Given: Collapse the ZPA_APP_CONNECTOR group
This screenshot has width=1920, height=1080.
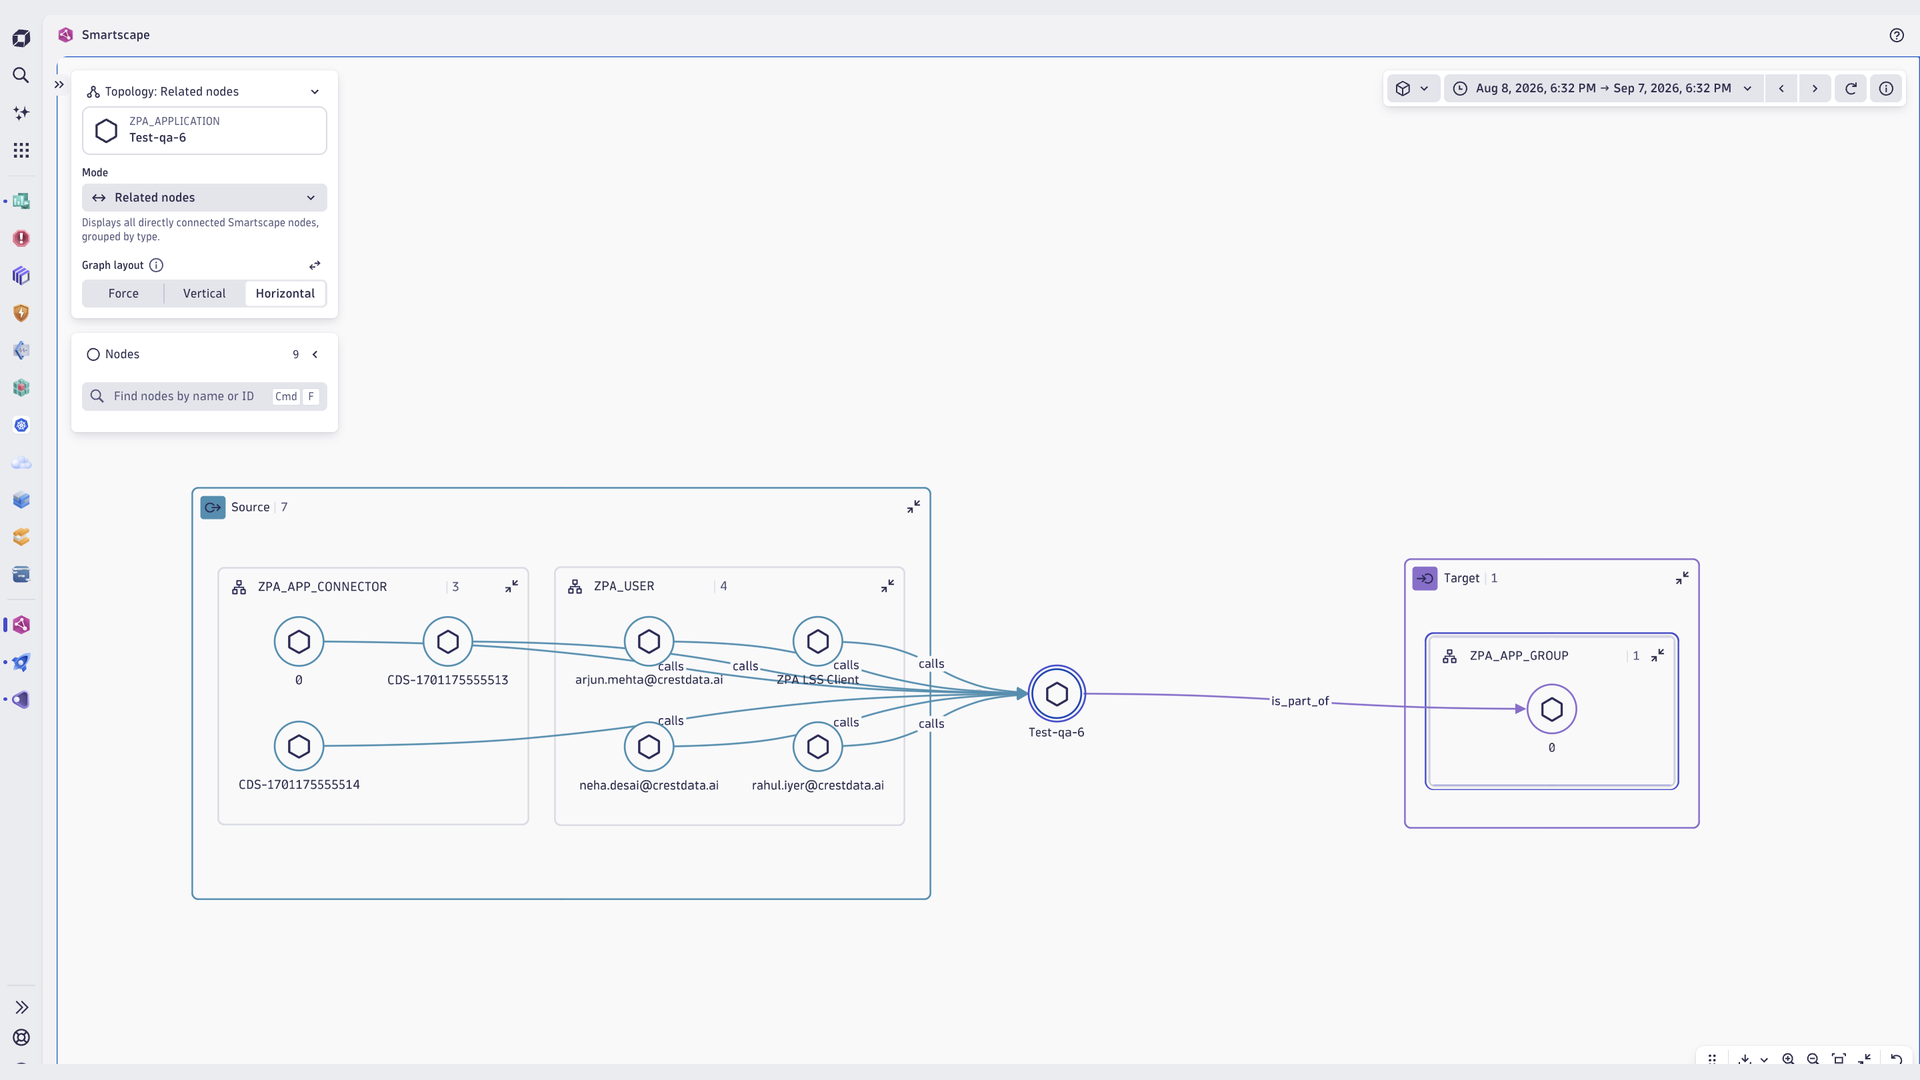Looking at the screenshot, I should point(511,586).
